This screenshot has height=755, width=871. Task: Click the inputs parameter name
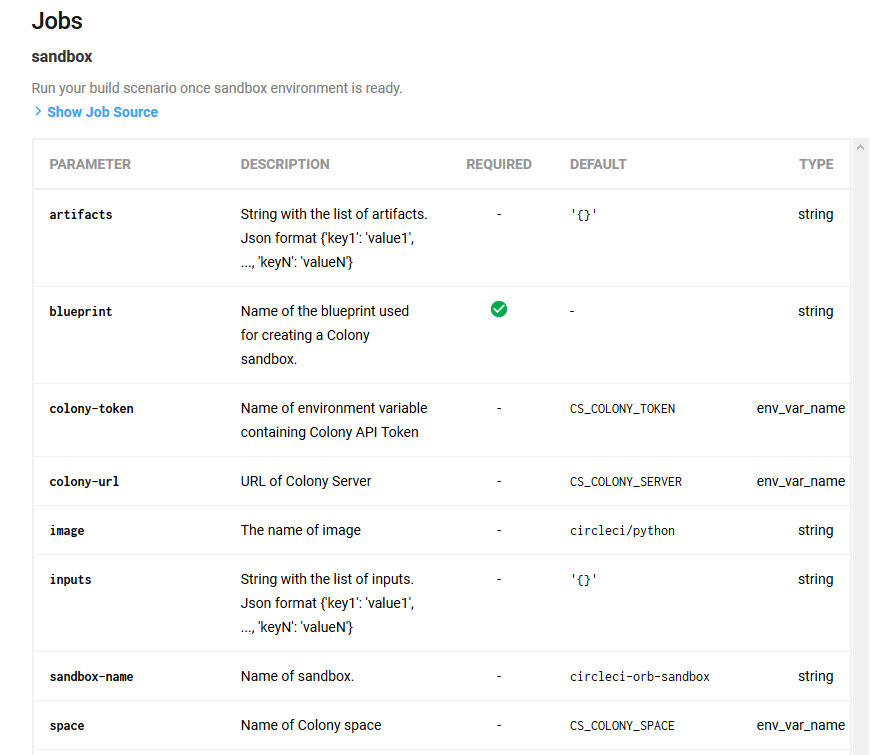point(70,579)
